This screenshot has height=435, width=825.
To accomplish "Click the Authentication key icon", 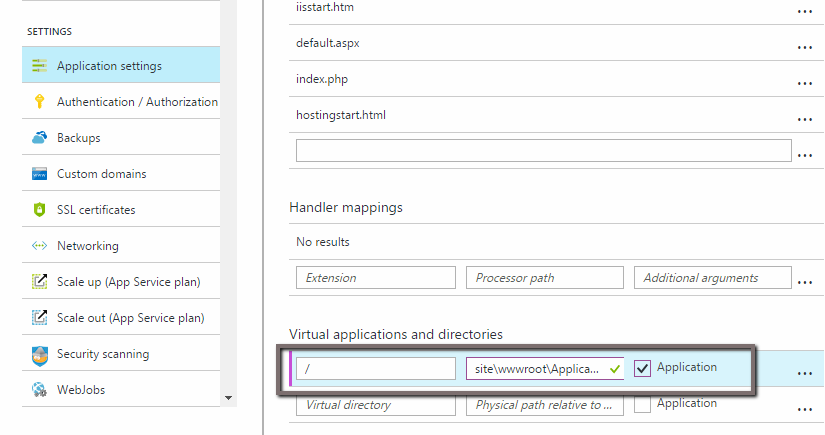I will [x=40, y=102].
